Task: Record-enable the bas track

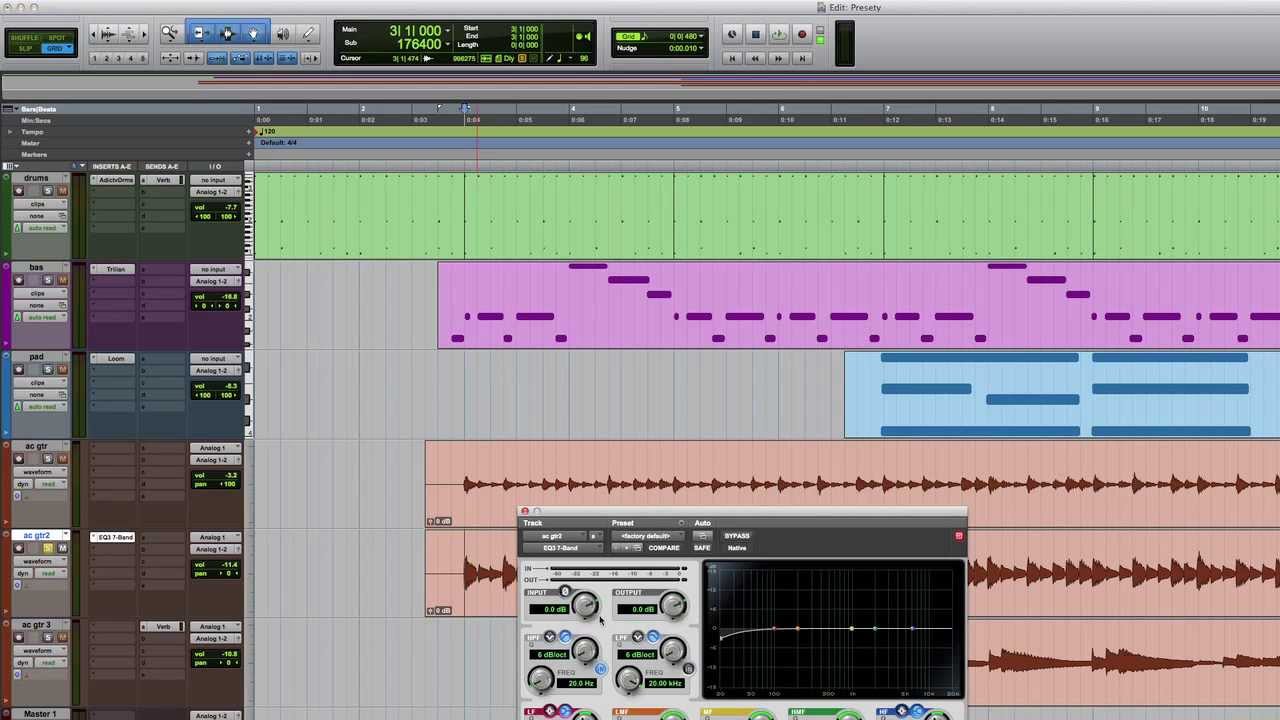Action: 18,280
